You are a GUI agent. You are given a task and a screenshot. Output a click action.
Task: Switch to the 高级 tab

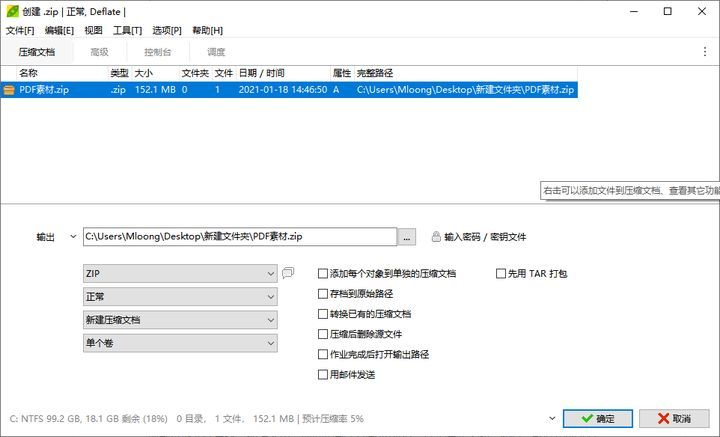tap(99, 52)
